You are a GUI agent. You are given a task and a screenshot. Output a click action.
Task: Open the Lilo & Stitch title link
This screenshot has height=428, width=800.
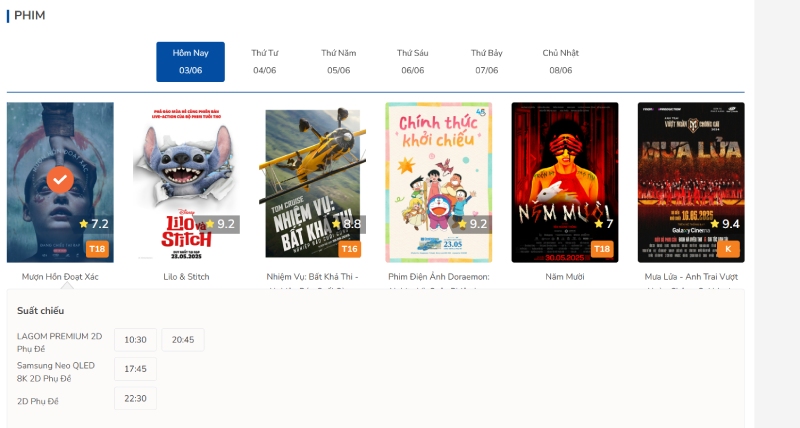[x=186, y=276]
